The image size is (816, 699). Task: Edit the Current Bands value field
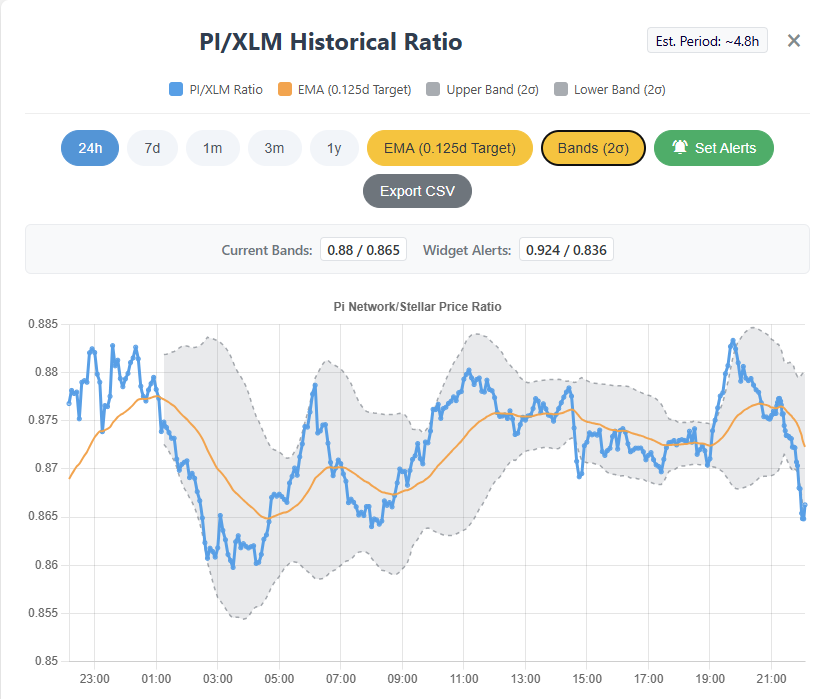tap(363, 249)
